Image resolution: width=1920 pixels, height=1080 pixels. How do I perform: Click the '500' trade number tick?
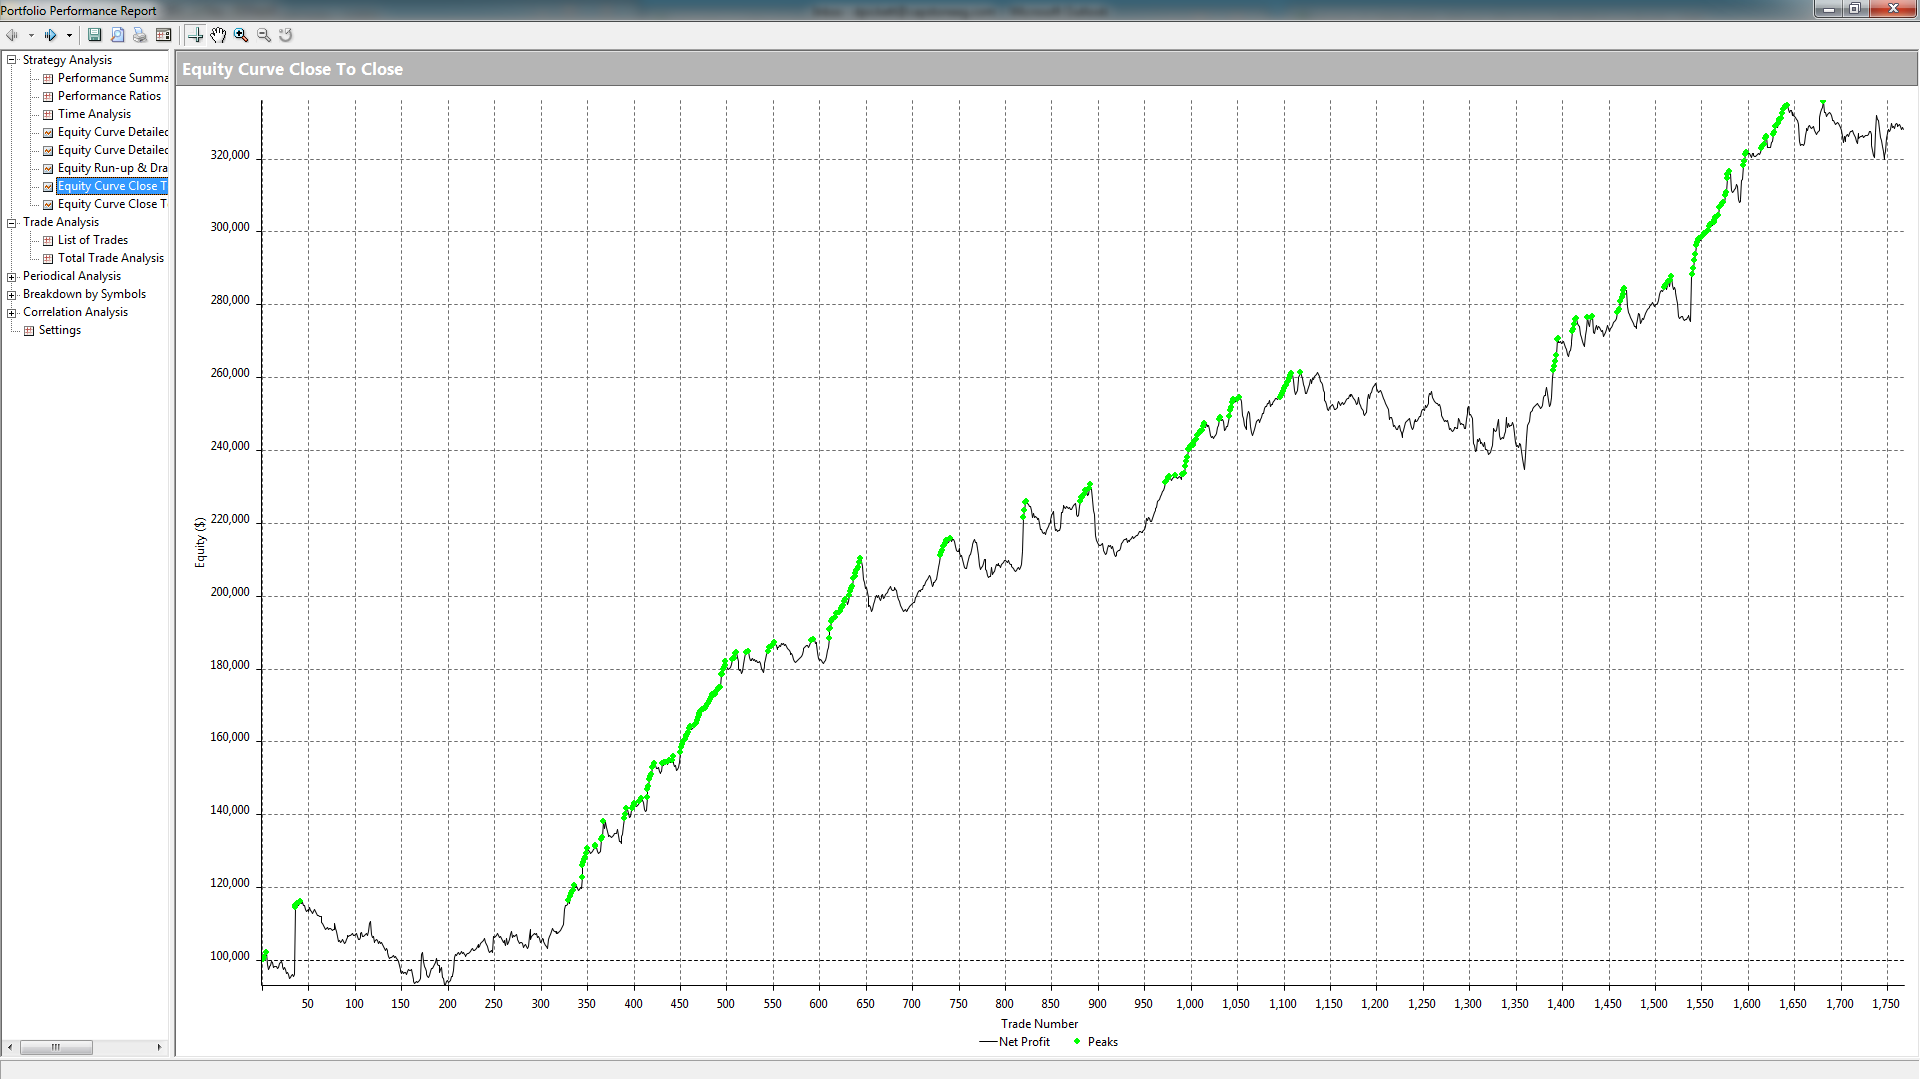click(x=726, y=1004)
